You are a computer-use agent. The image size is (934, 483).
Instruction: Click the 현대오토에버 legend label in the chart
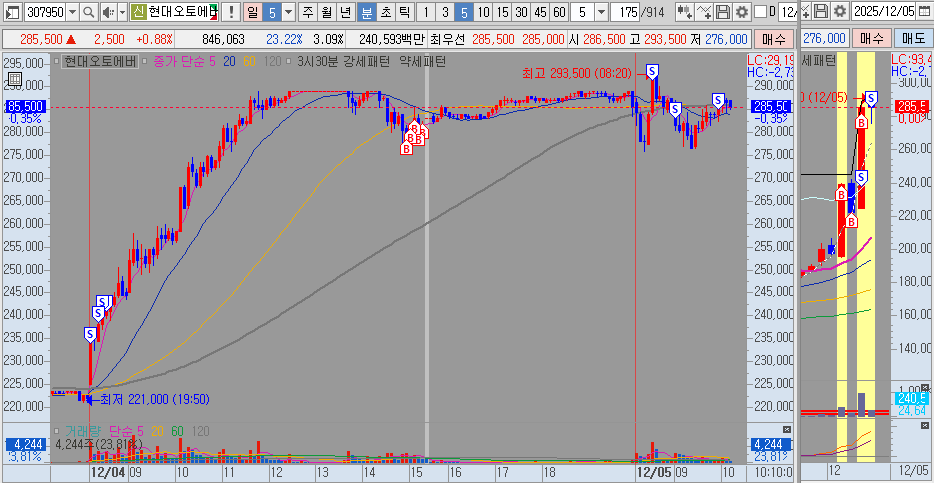tap(99, 61)
